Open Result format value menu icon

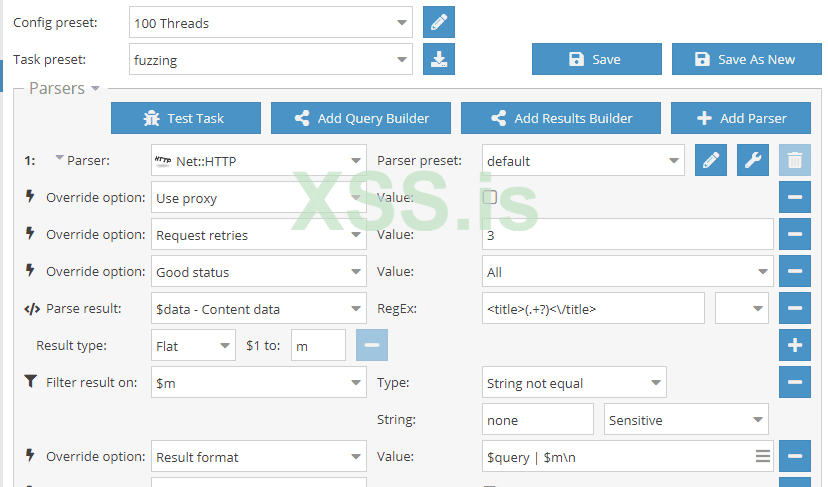(x=763, y=456)
